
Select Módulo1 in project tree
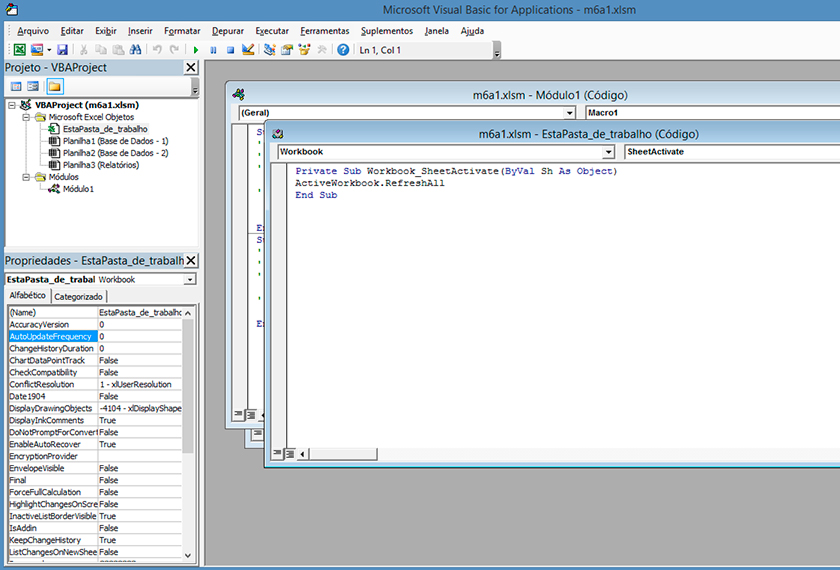78,189
